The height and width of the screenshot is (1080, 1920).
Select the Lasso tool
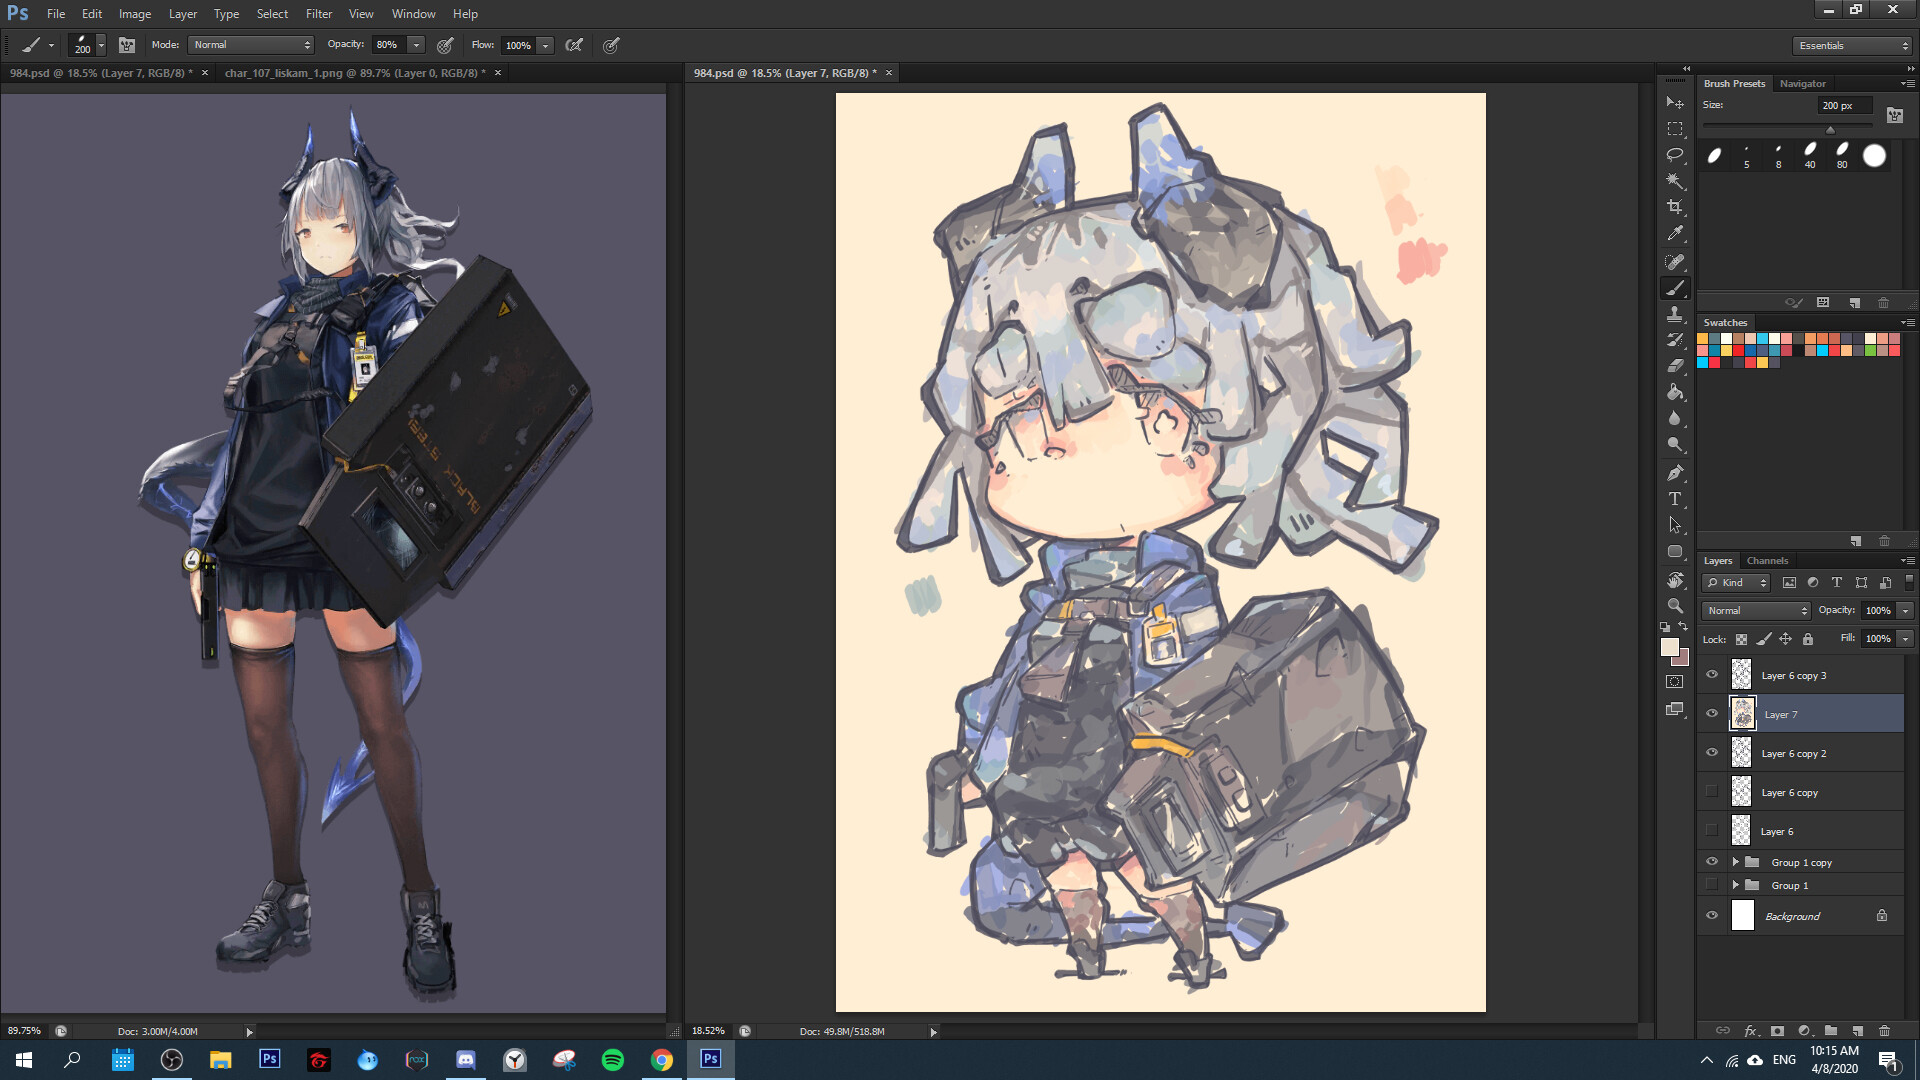click(x=1675, y=155)
